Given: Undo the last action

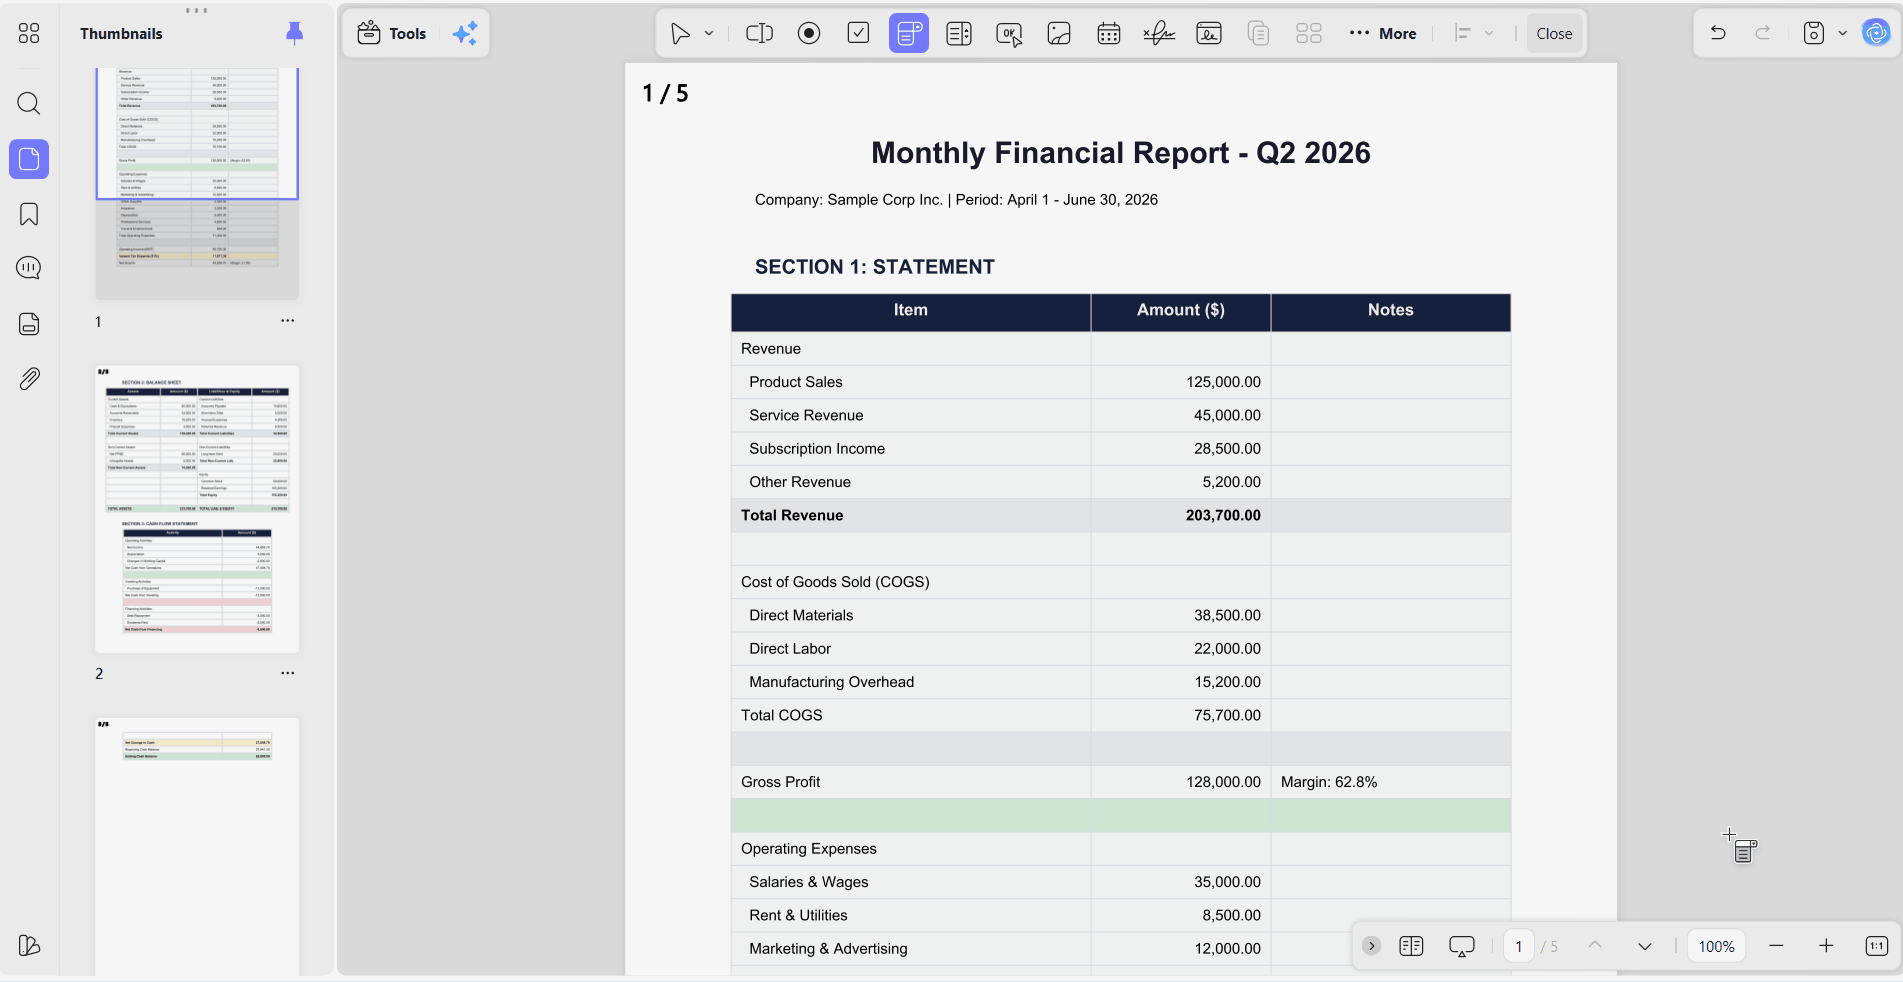Looking at the screenshot, I should [1718, 34].
